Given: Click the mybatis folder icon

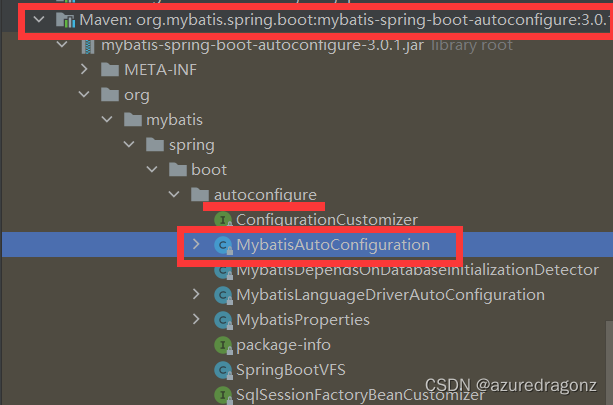Looking at the screenshot, I should coord(133,120).
